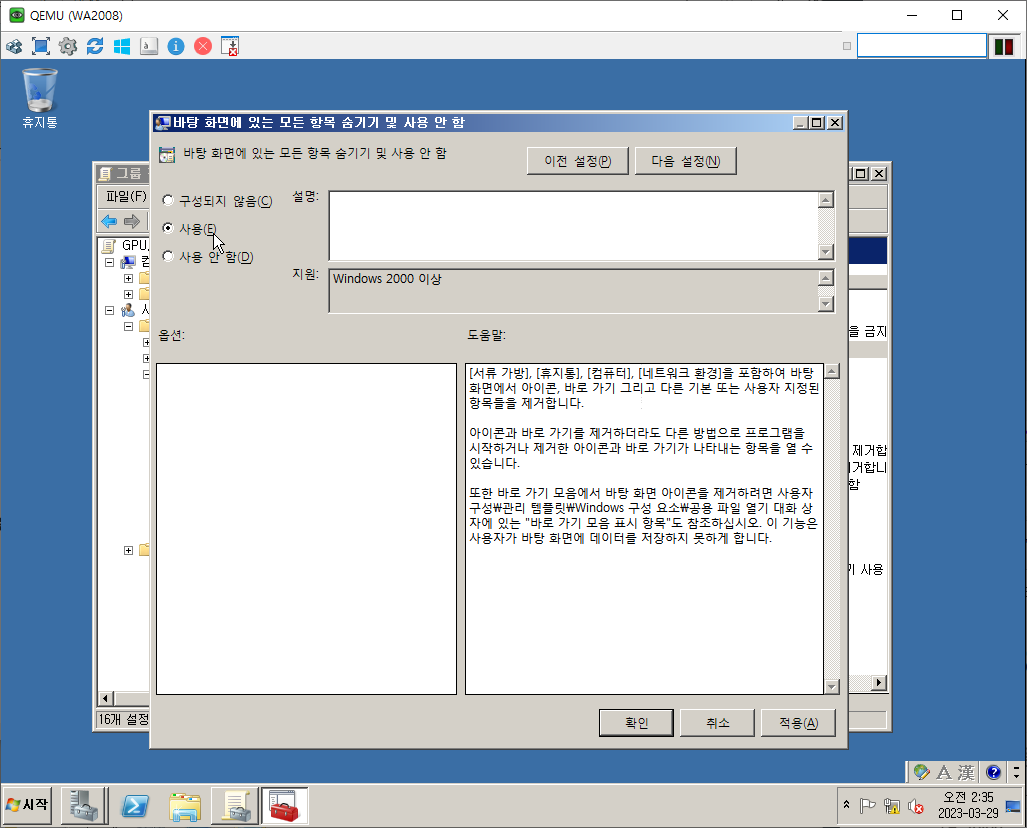Click the 시작 Start button
Viewport: 1027px width, 828px height.
27,804
